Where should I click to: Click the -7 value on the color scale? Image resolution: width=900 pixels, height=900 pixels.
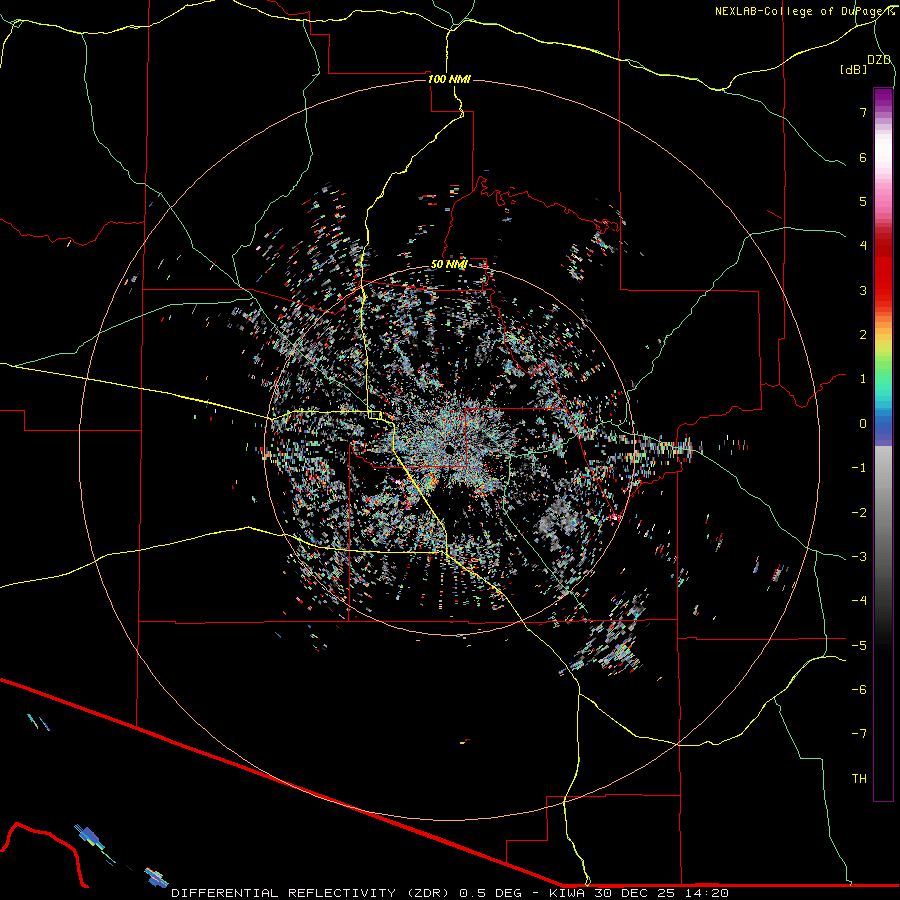(859, 734)
